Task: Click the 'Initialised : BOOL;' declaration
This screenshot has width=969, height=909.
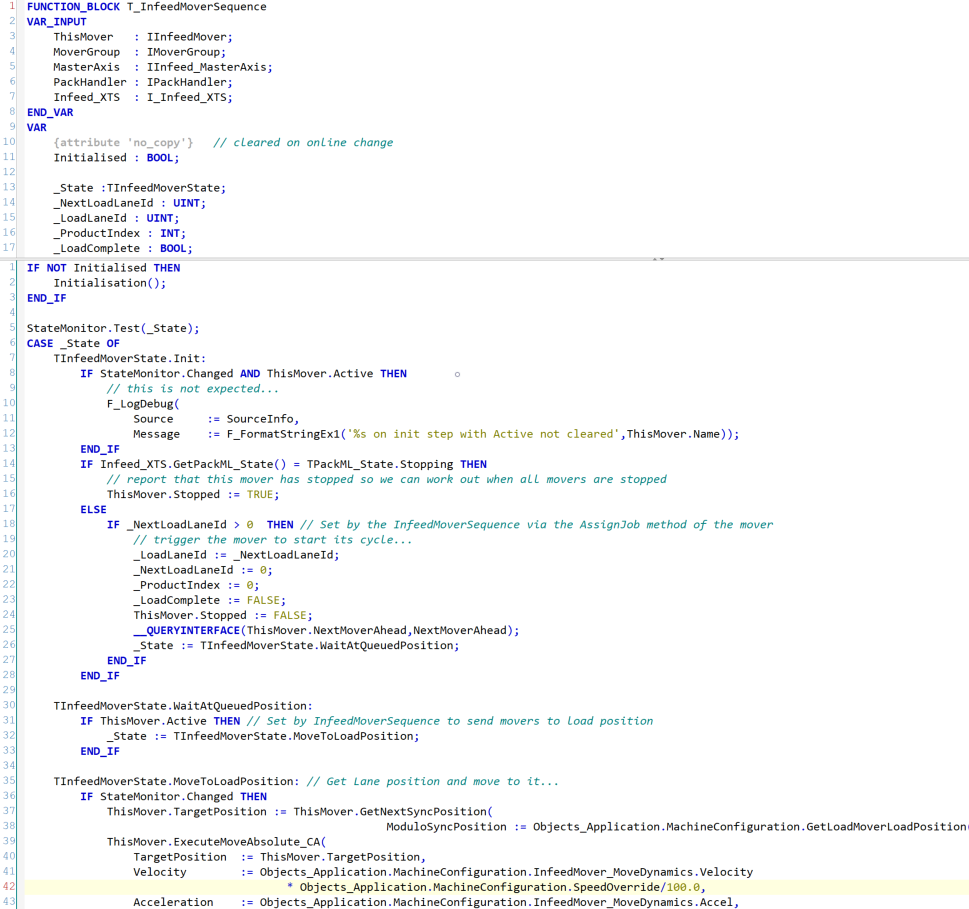Action: (116, 158)
